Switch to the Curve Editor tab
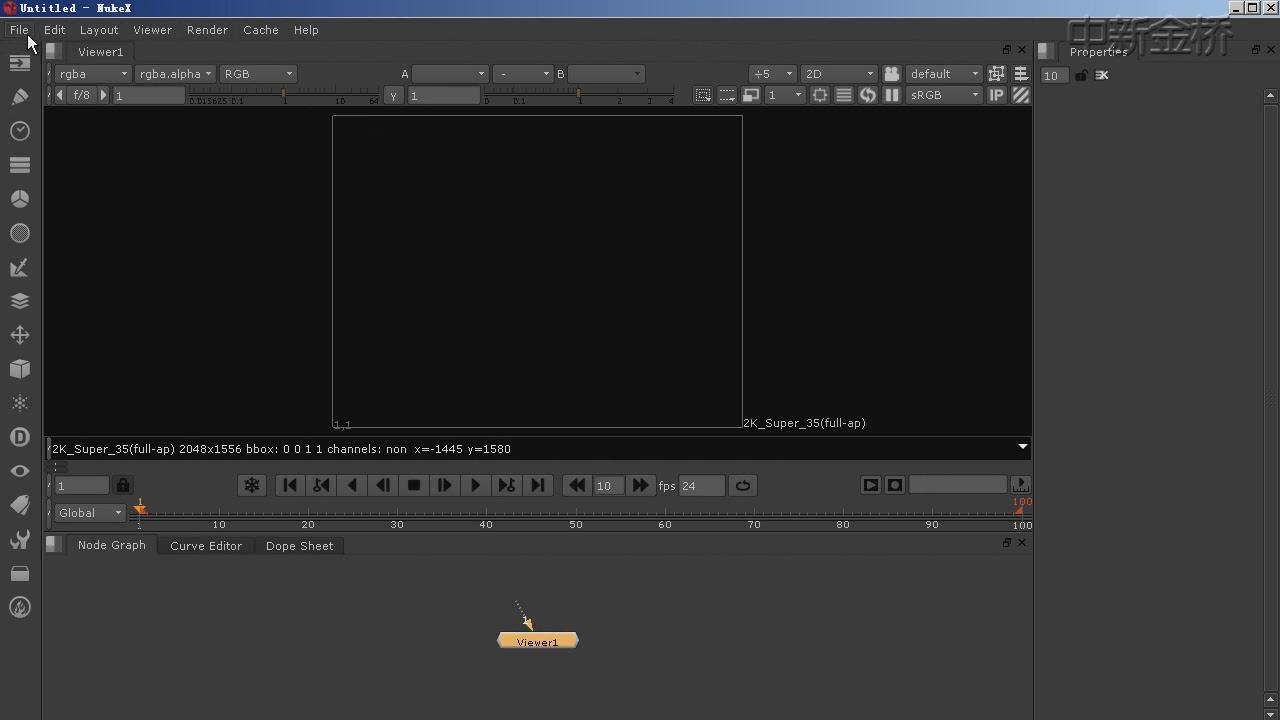The height and width of the screenshot is (720, 1280). pyautogui.click(x=206, y=546)
